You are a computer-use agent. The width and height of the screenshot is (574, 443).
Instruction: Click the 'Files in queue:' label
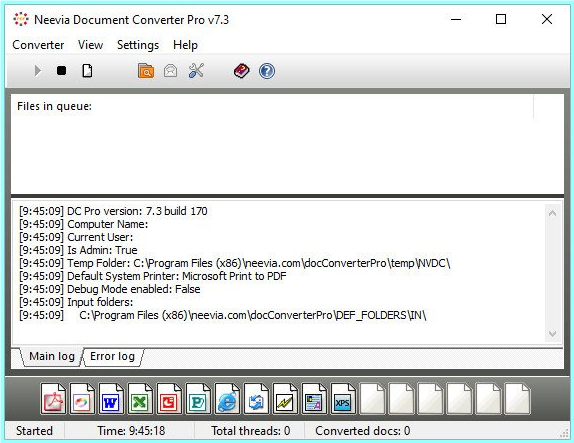pos(55,106)
